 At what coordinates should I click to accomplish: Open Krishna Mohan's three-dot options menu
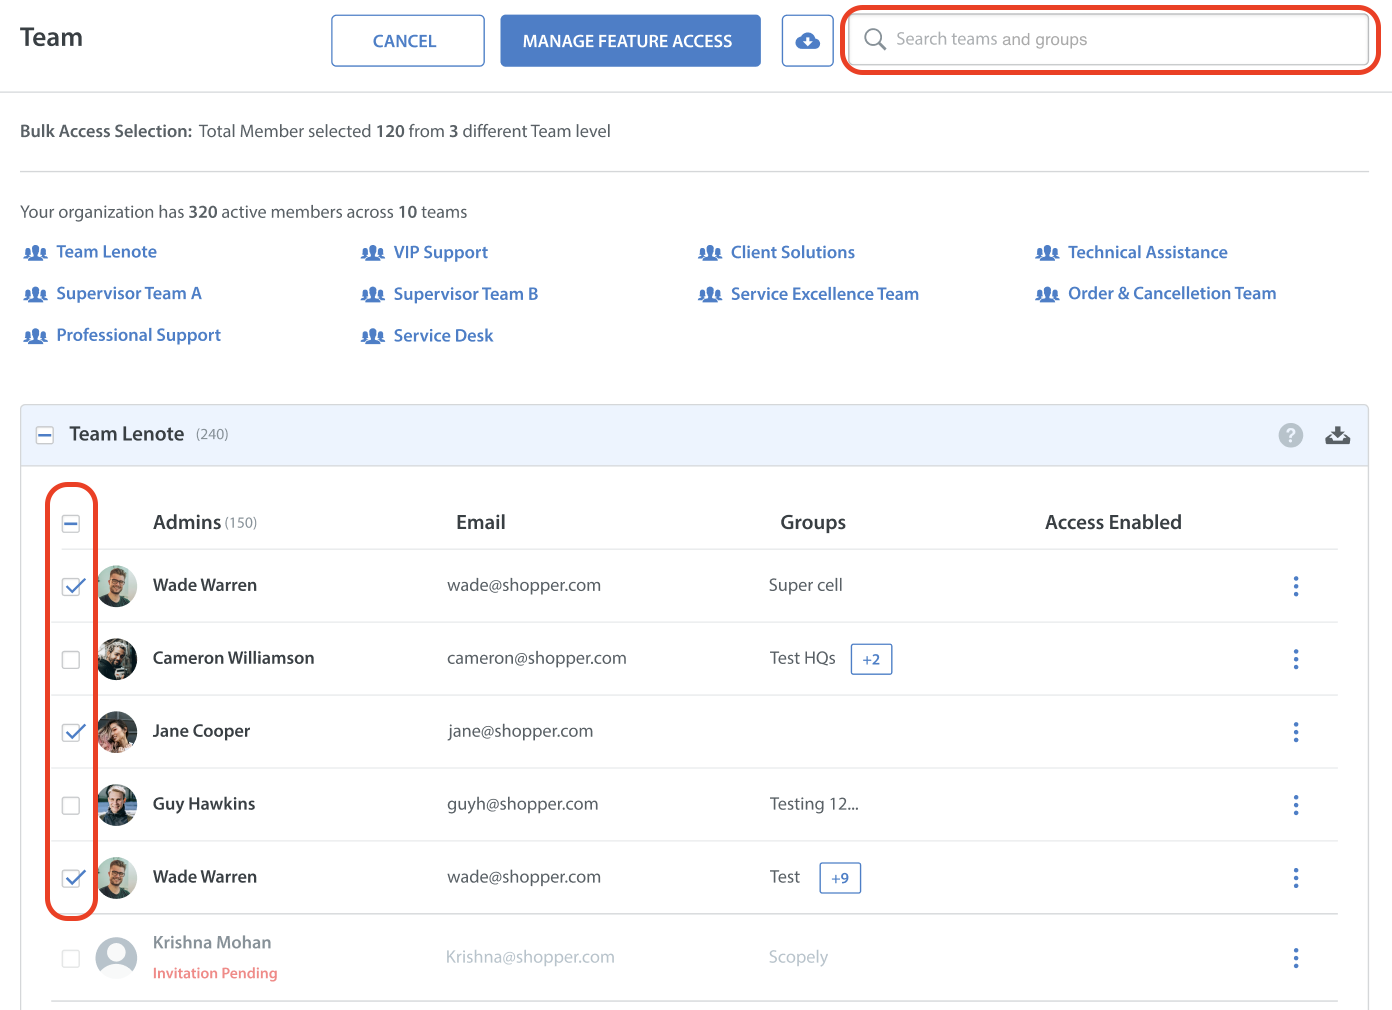tap(1295, 958)
